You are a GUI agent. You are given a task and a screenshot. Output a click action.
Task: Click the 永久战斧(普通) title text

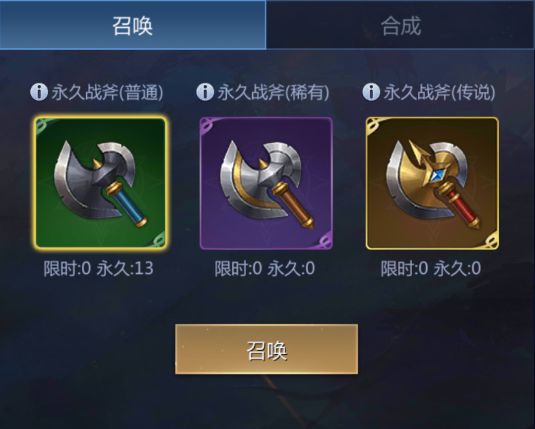click(x=107, y=92)
